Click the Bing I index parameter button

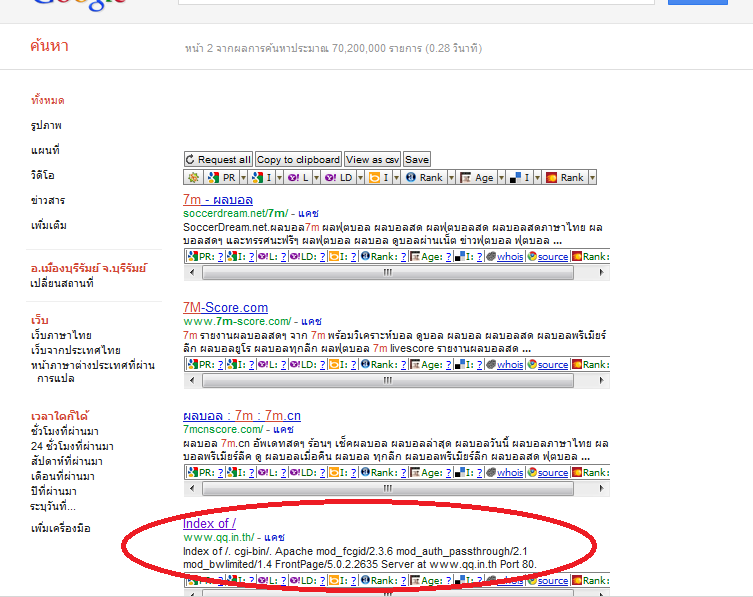coord(378,178)
